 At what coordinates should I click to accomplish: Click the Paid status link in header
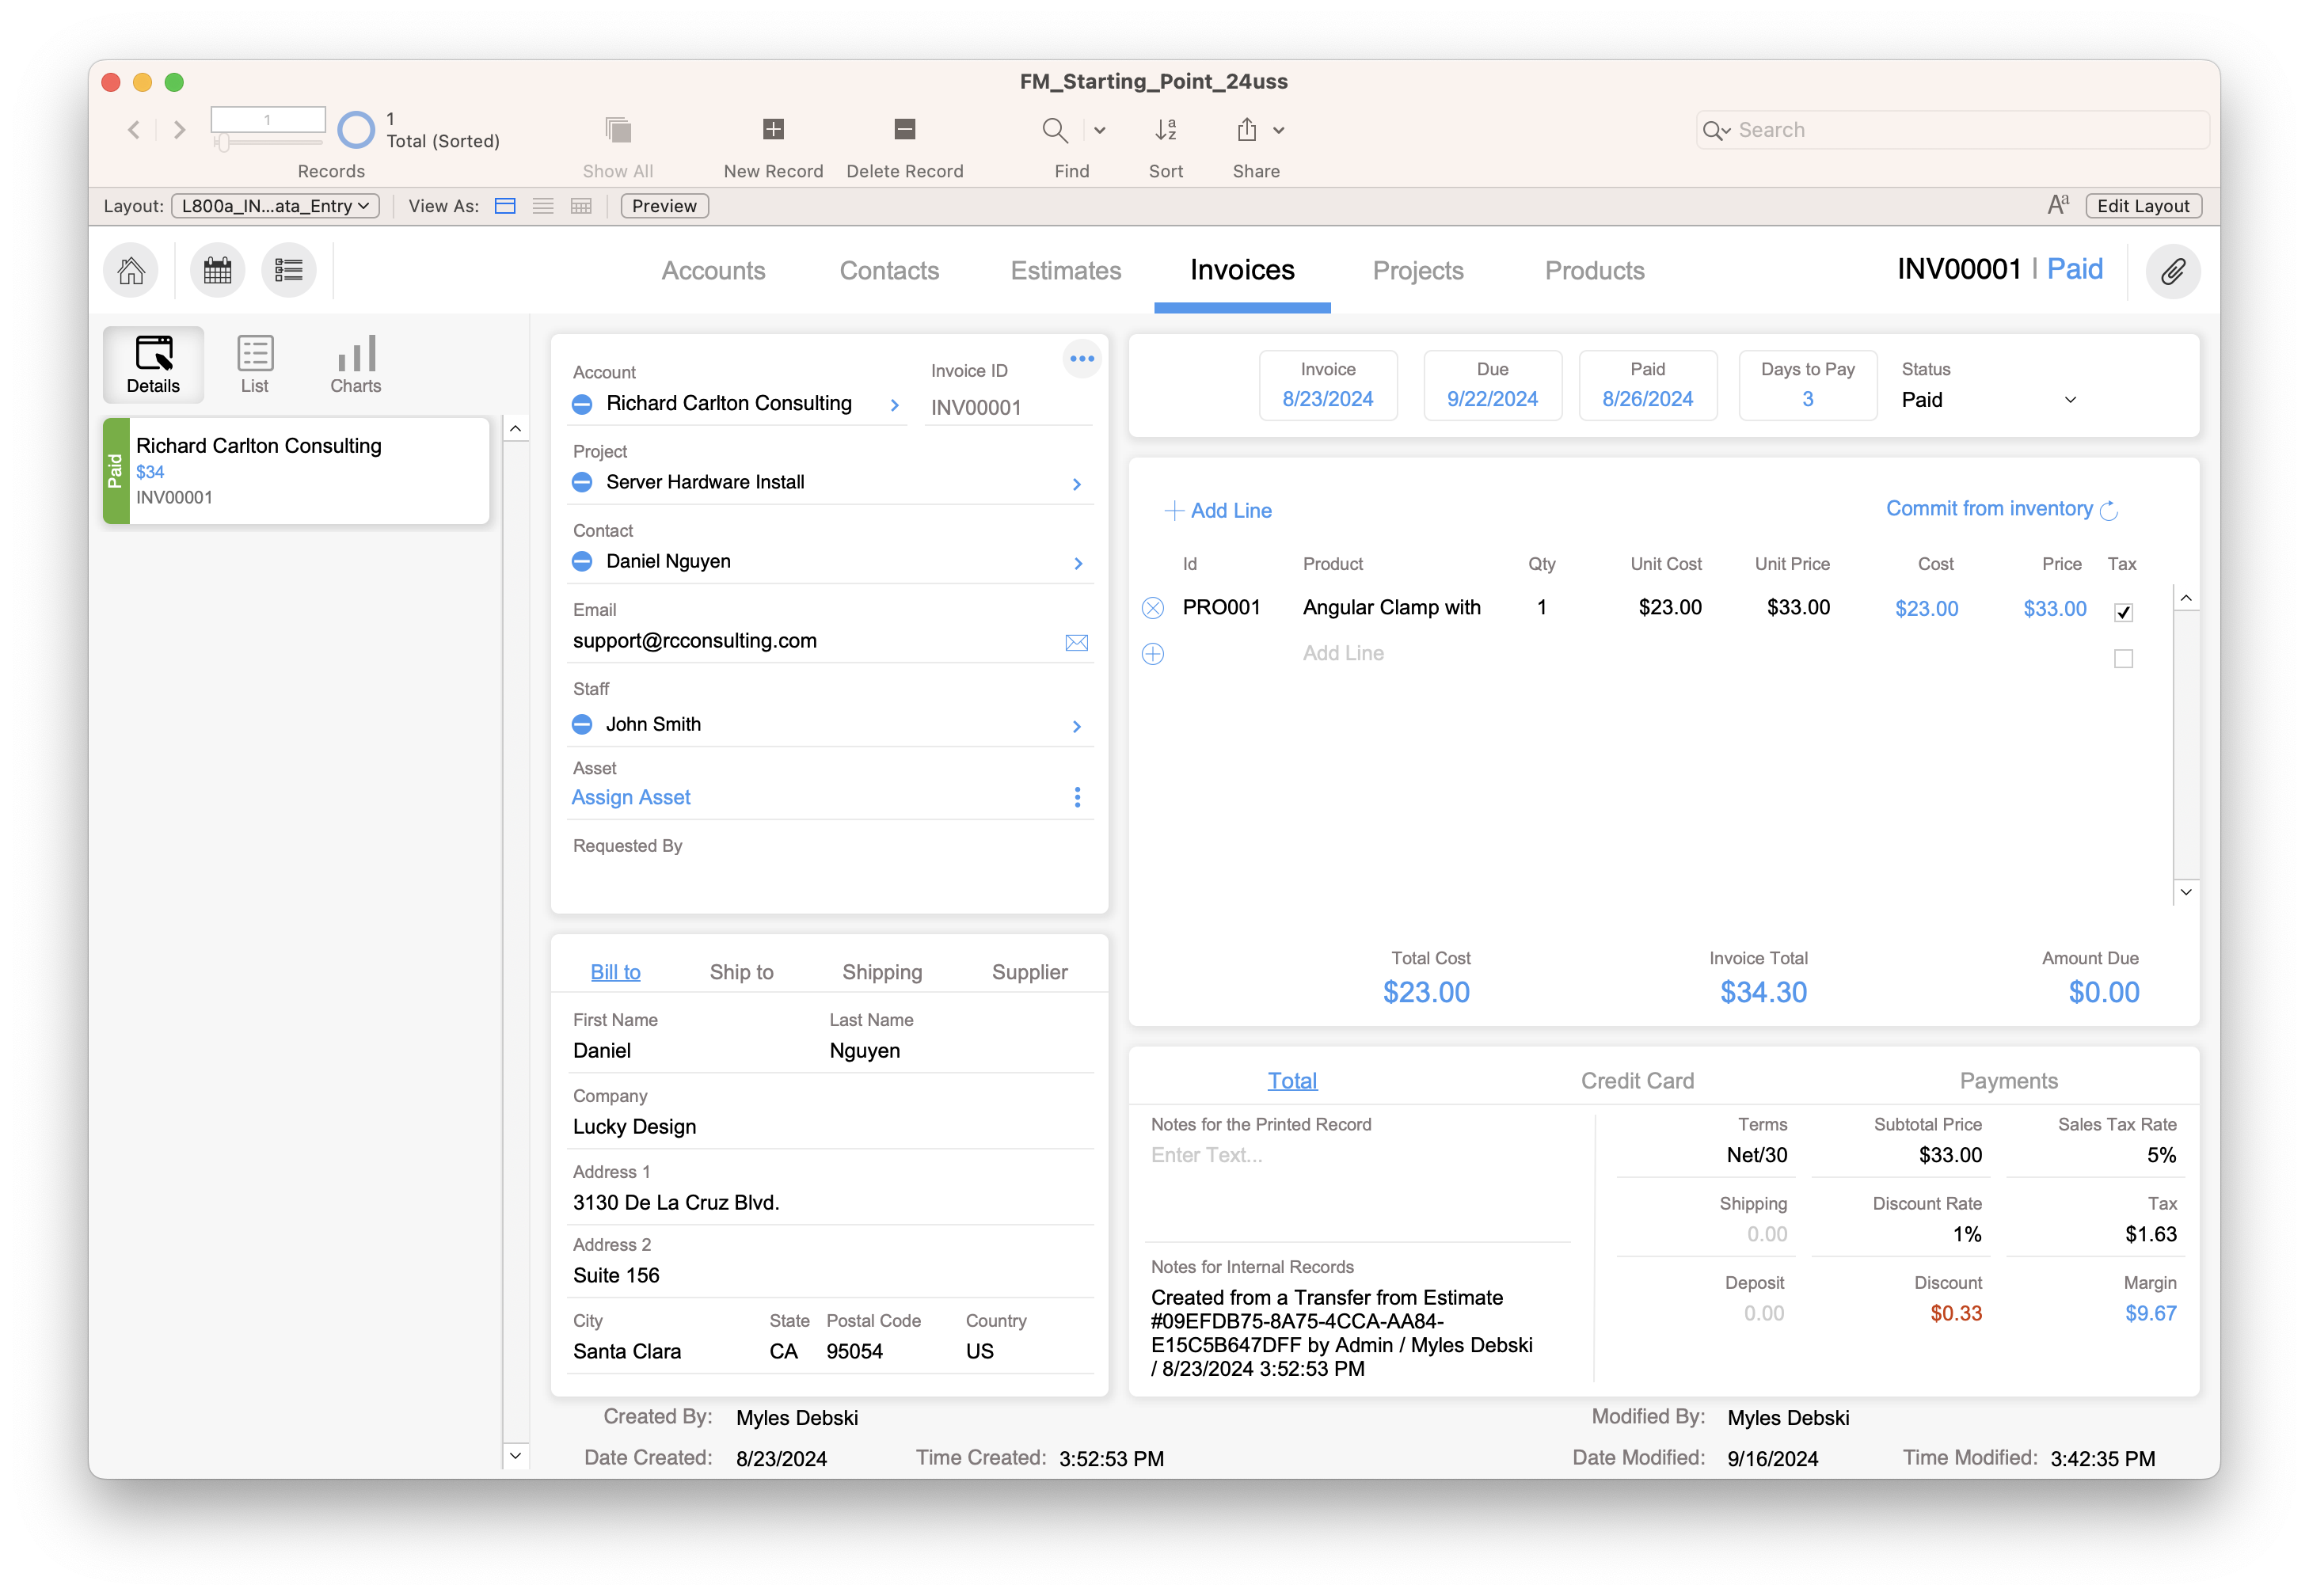click(2074, 270)
